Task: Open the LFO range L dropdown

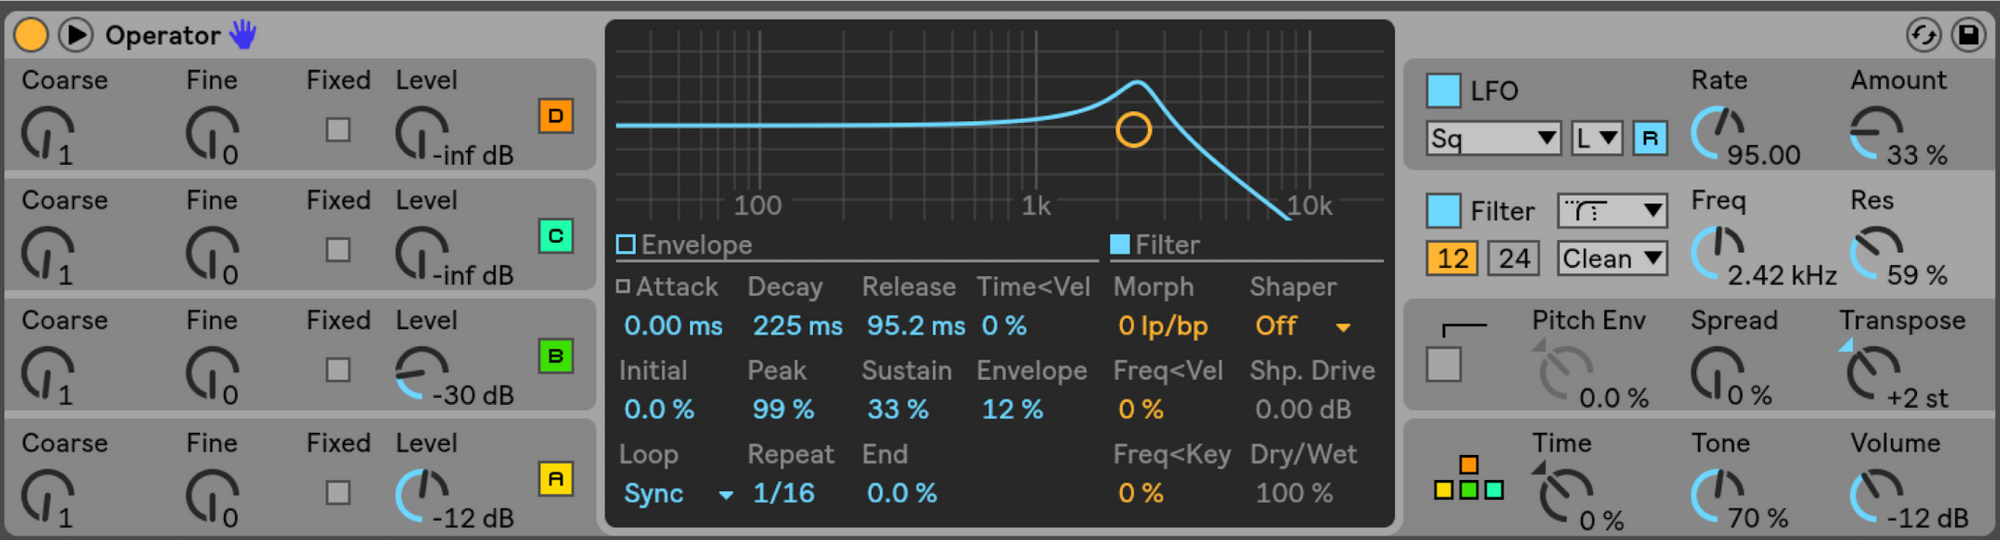Action: coord(1597,138)
